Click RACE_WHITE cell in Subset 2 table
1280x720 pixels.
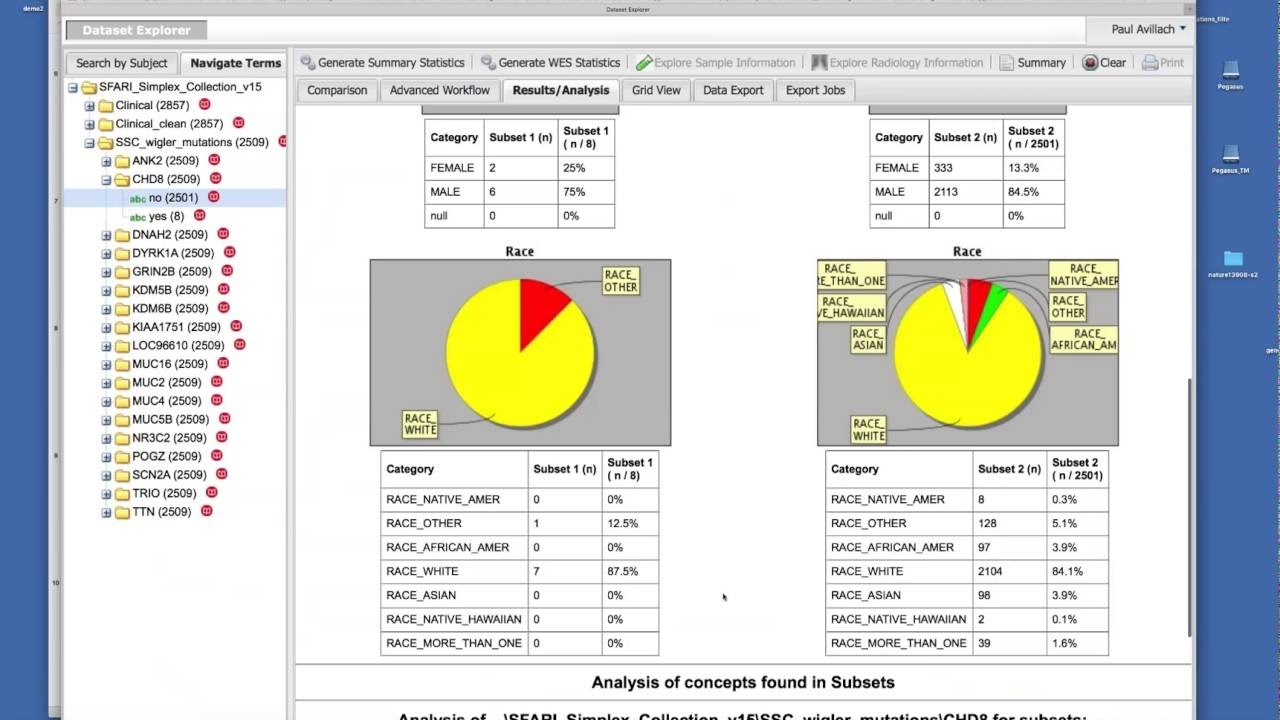point(899,571)
